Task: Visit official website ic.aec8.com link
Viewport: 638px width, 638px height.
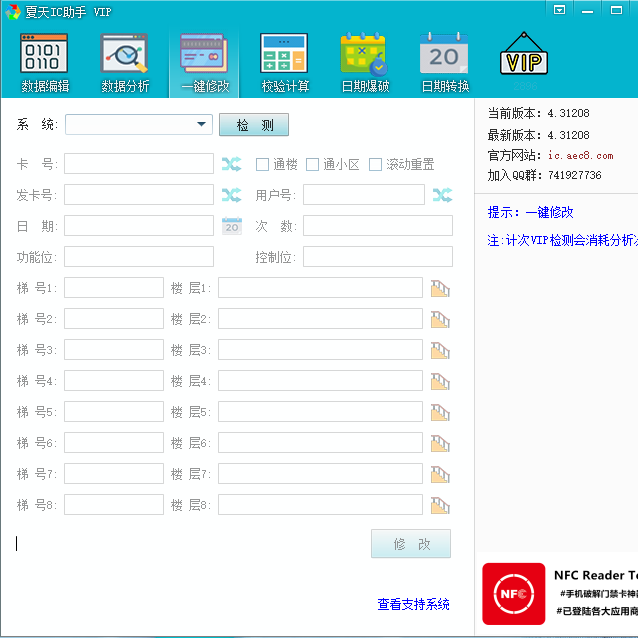Action: pyautogui.click(x=580, y=155)
